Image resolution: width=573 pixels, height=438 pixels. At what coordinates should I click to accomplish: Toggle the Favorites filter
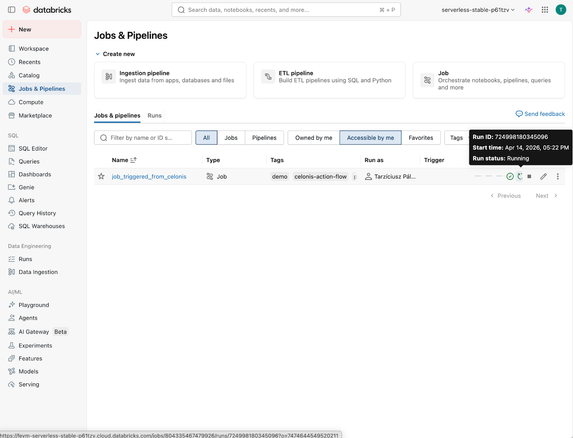[421, 138]
